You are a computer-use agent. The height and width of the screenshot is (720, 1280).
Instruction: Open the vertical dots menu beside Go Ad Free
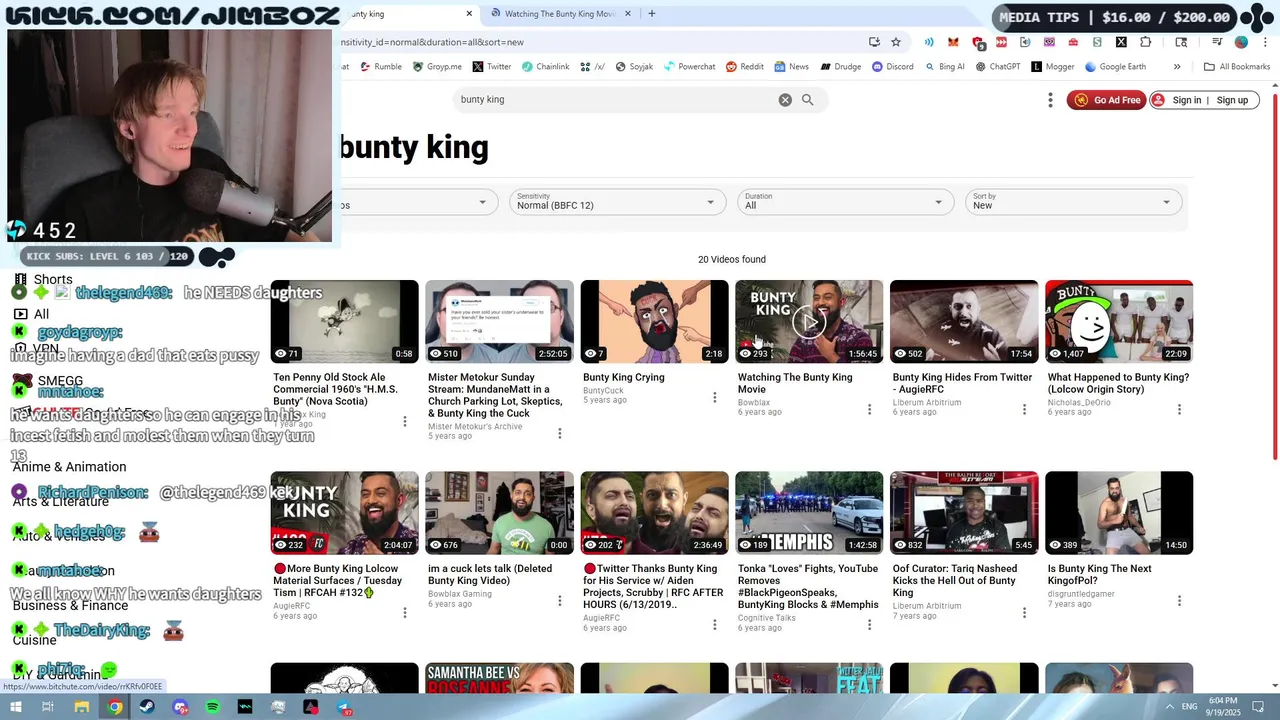tap(1050, 100)
